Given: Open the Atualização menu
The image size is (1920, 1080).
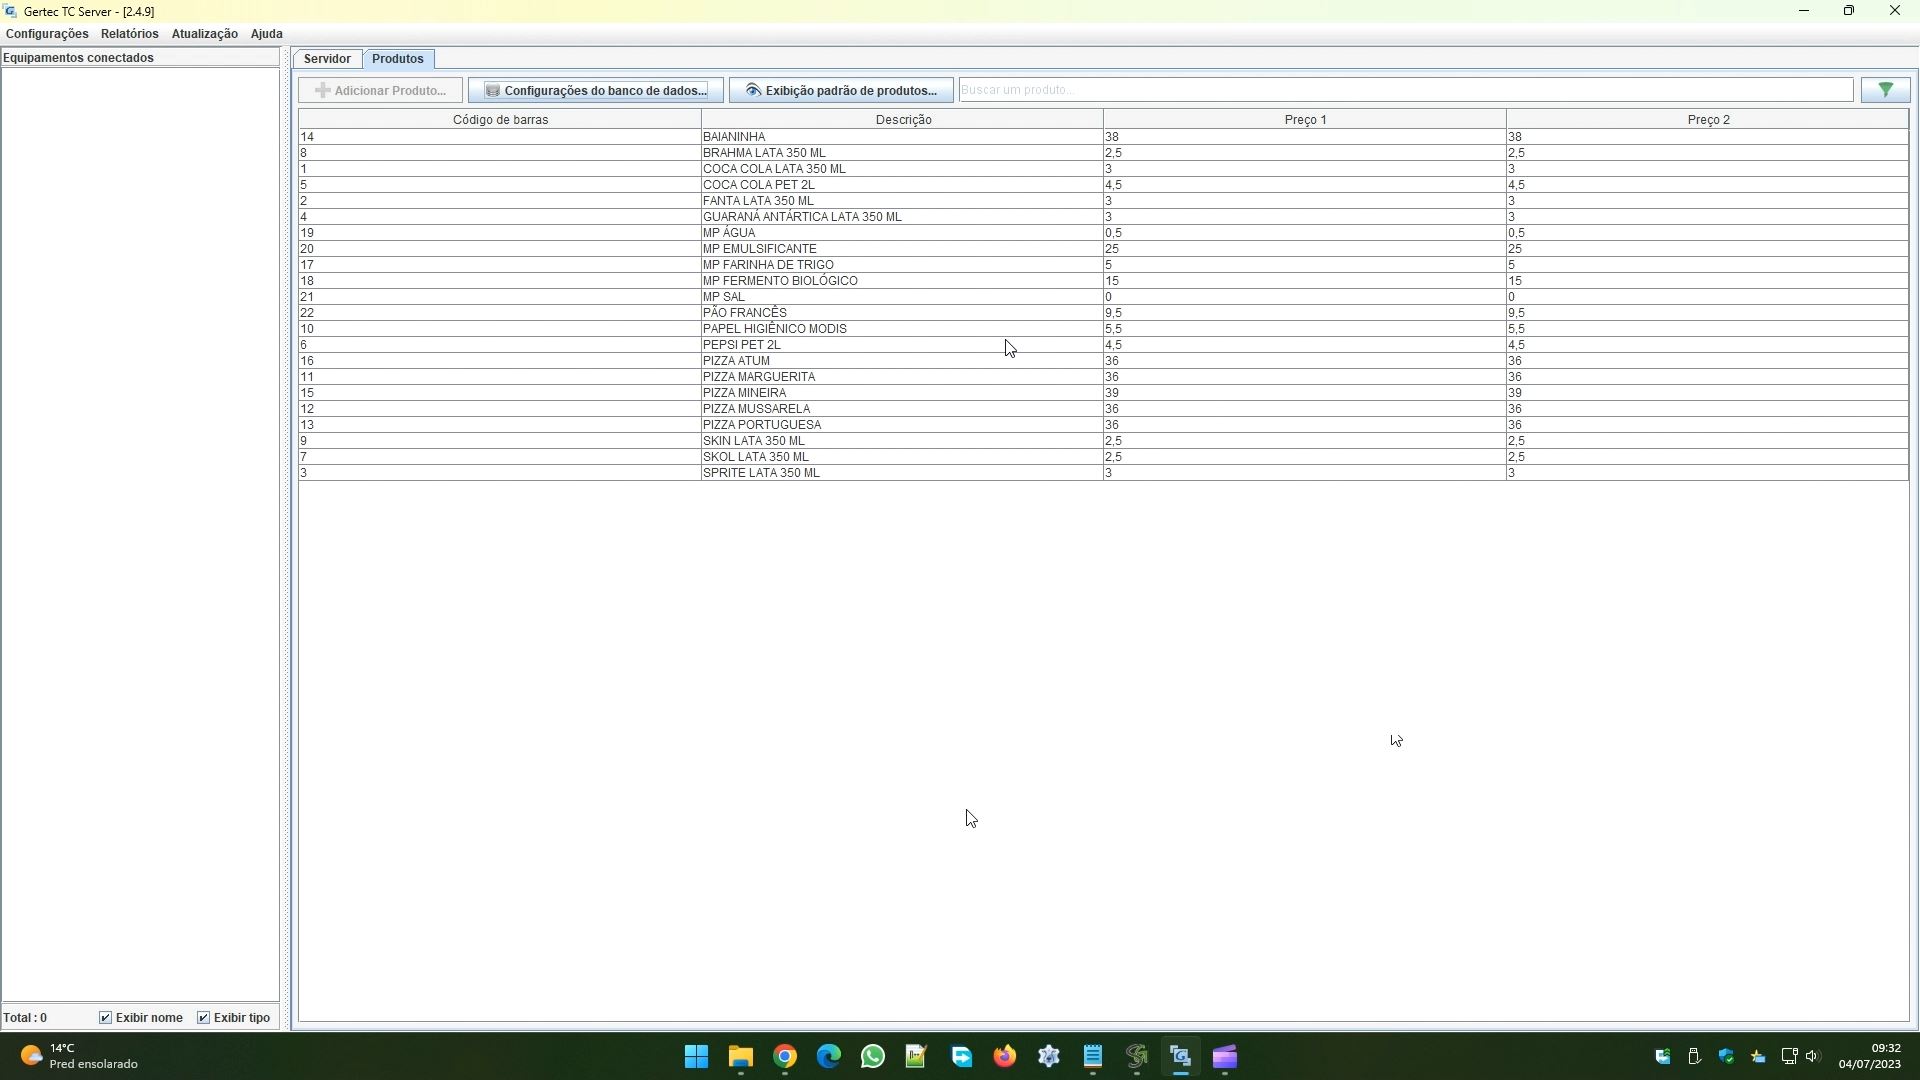Looking at the screenshot, I should click(204, 34).
